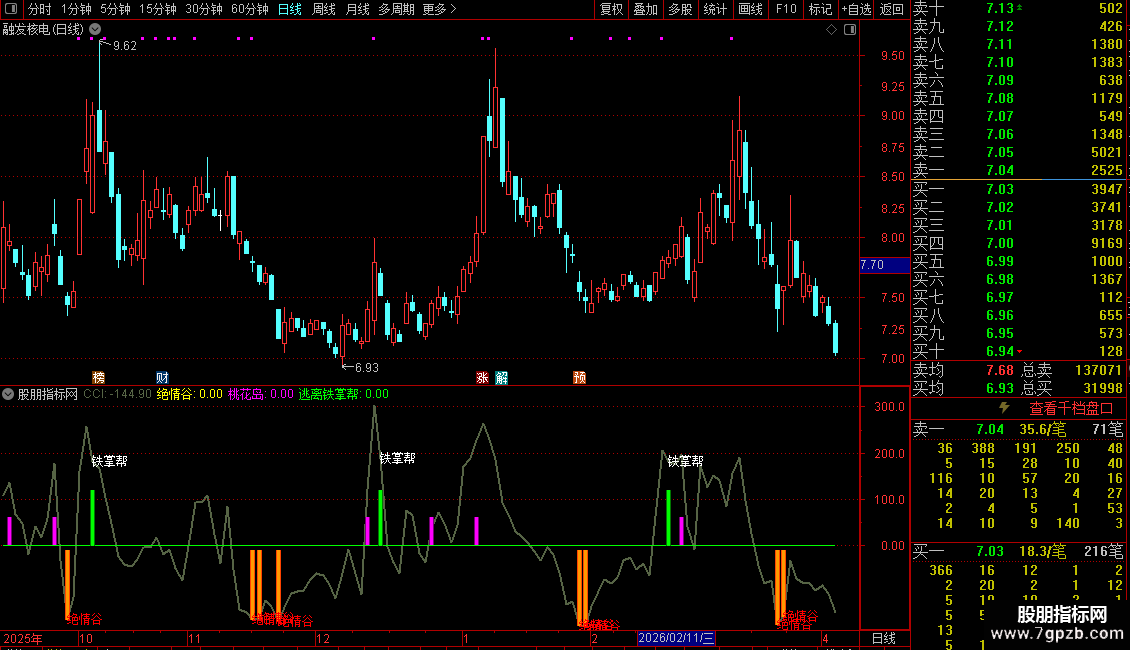The image size is (1130, 650).
Task: Click the 买一 7.03 18.3/笔 queue header
Action: (x=1019, y=551)
